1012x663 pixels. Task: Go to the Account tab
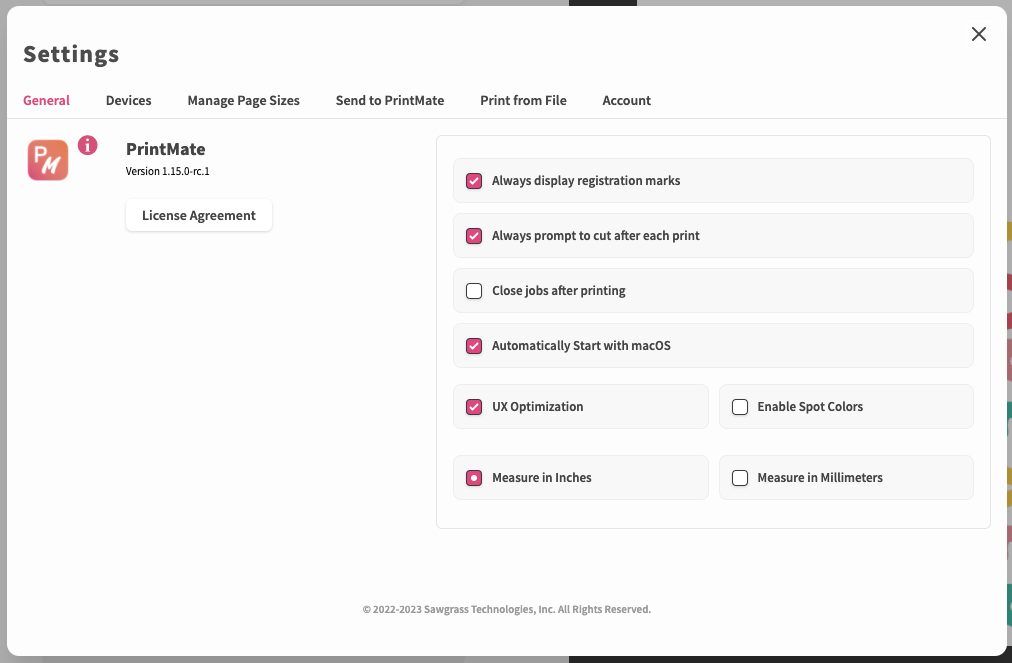point(627,101)
